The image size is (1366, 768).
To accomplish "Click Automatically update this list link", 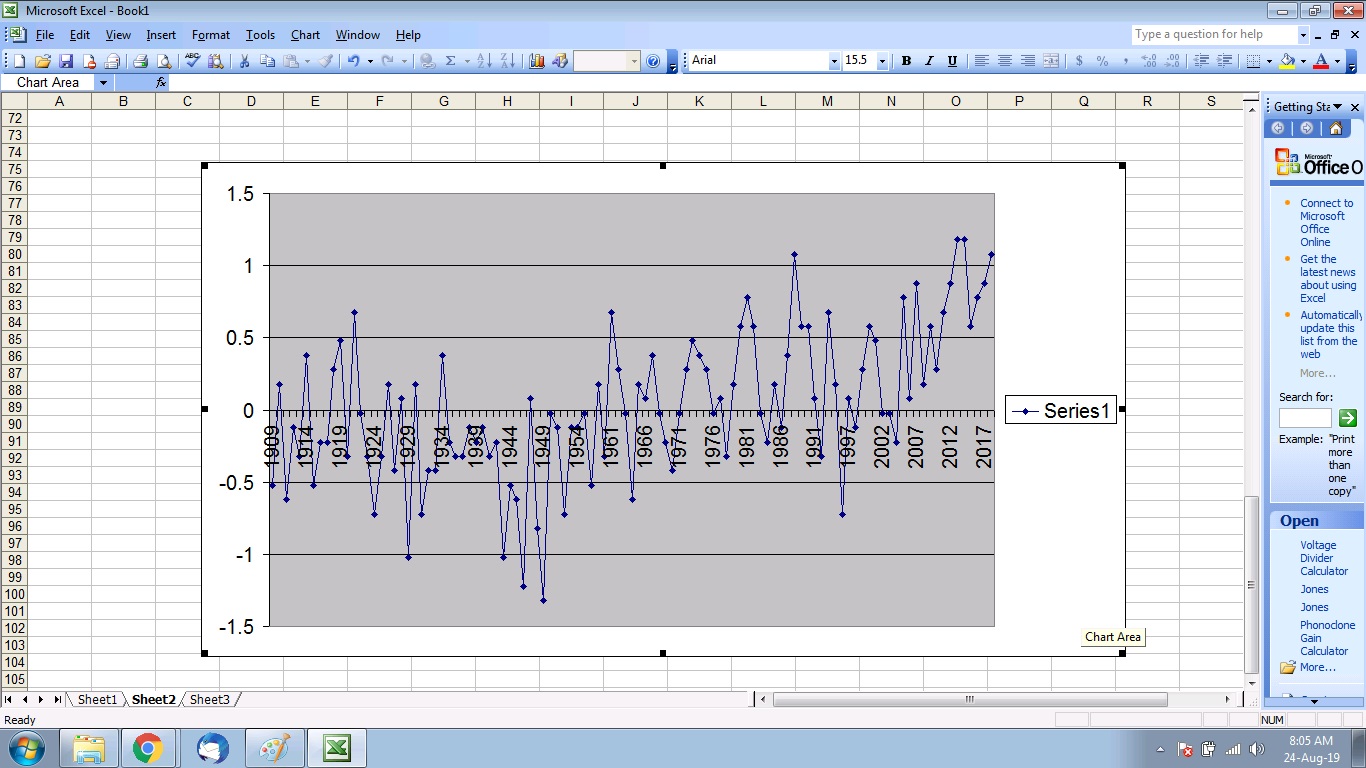I will click(1330, 334).
